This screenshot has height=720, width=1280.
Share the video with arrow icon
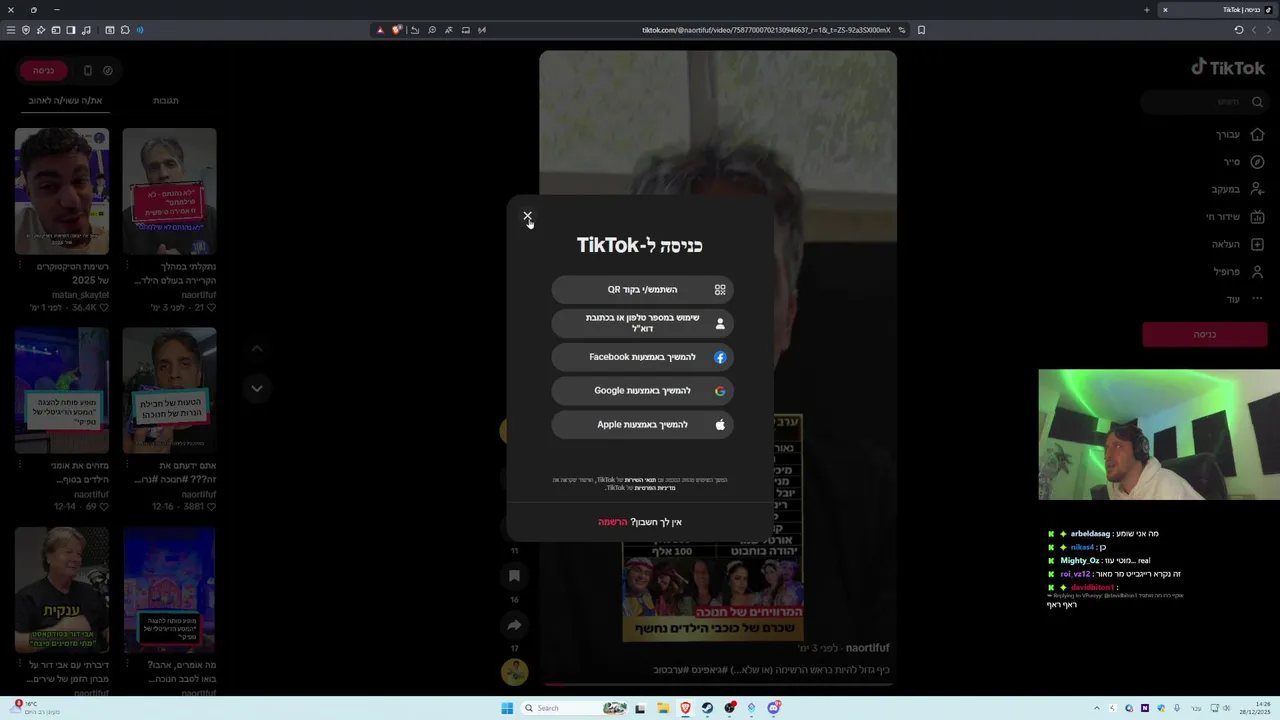point(514,625)
